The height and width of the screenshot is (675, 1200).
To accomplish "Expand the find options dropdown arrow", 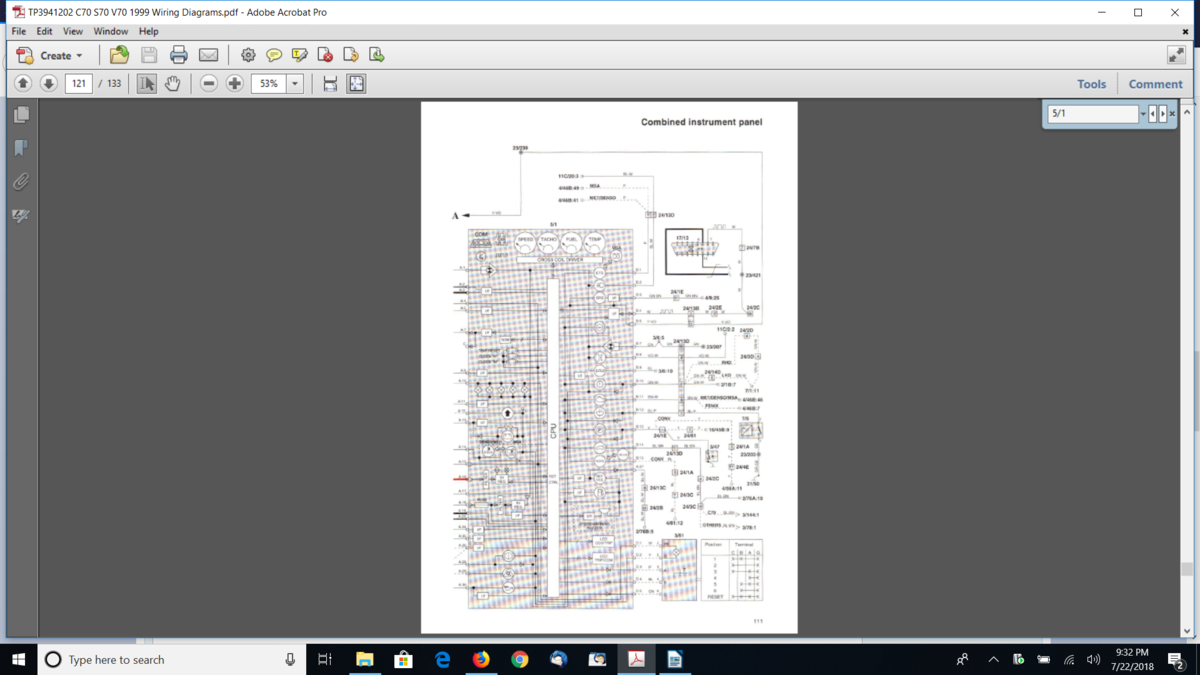I will point(1142,114).
